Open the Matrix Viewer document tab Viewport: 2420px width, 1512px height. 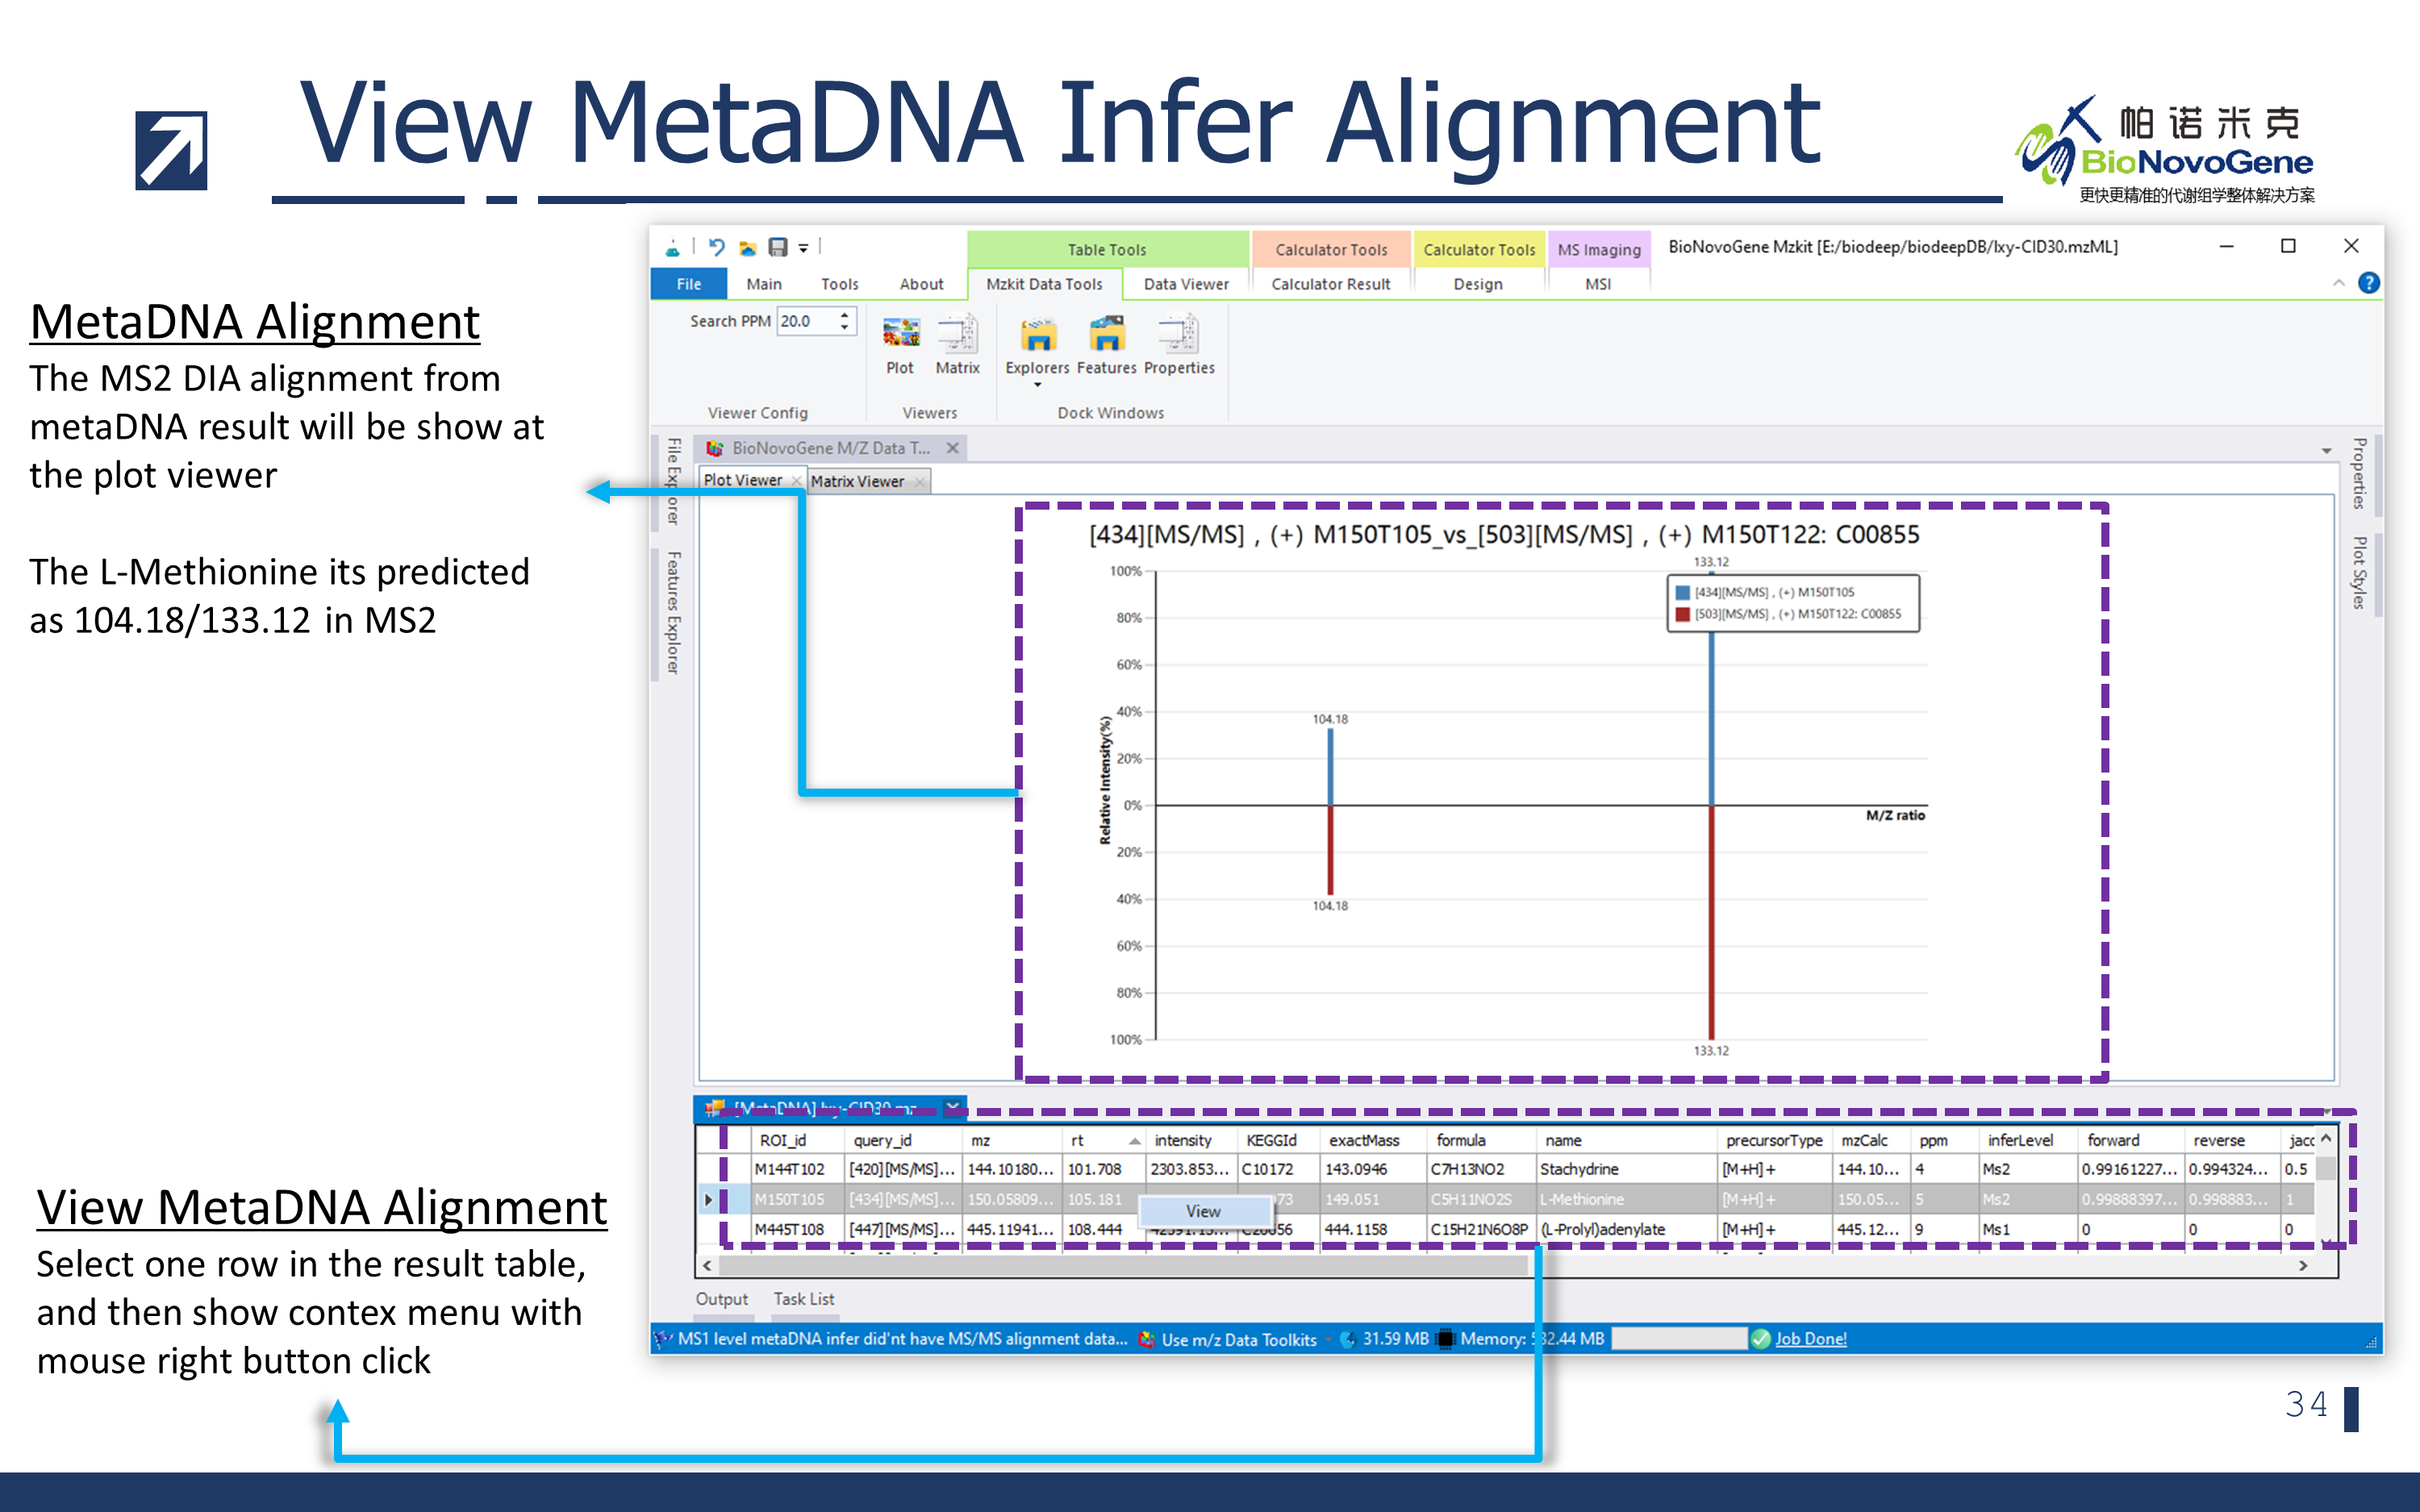(x=857, y=481)
